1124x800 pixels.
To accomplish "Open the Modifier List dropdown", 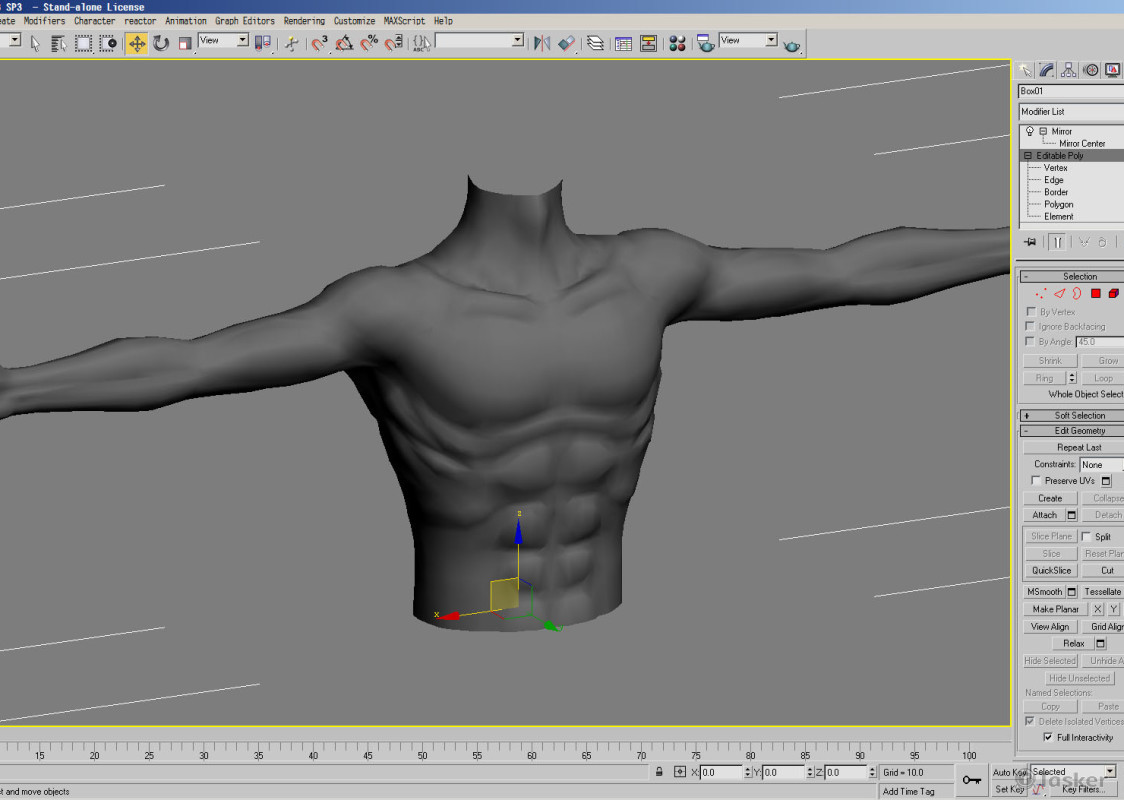I will 1068,111.
